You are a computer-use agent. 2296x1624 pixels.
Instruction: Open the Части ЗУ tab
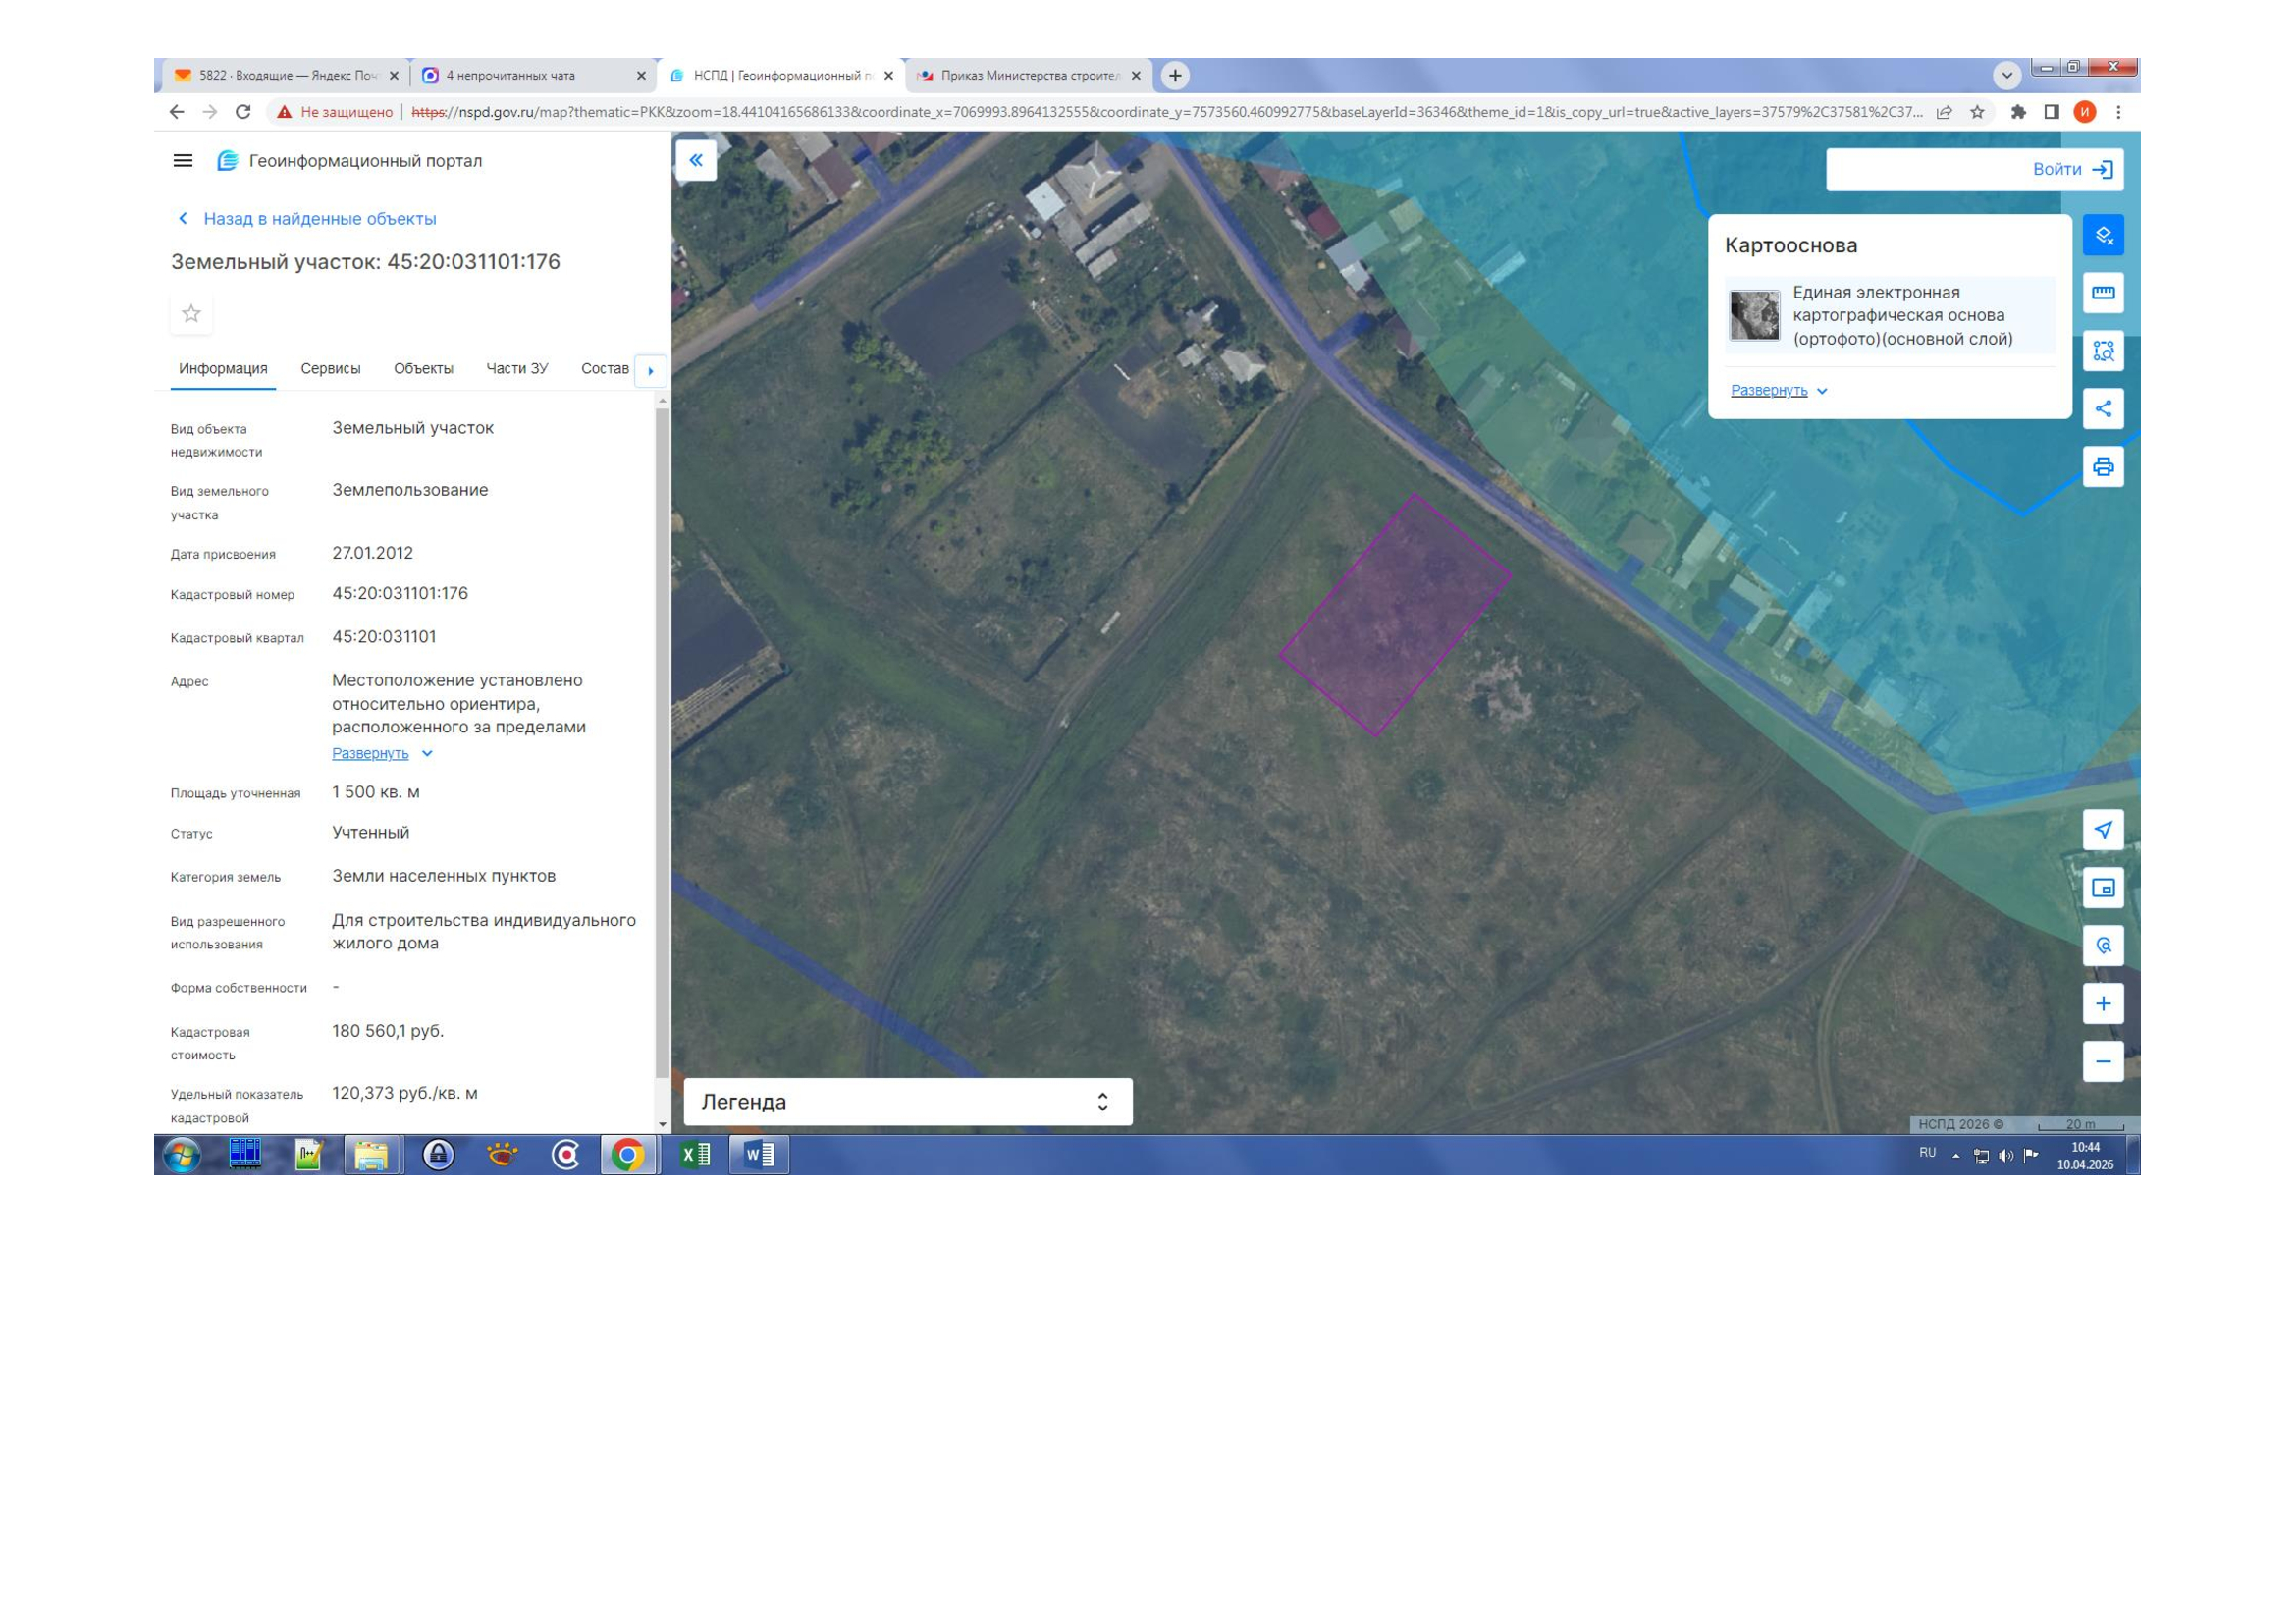(x=516, y=368)
